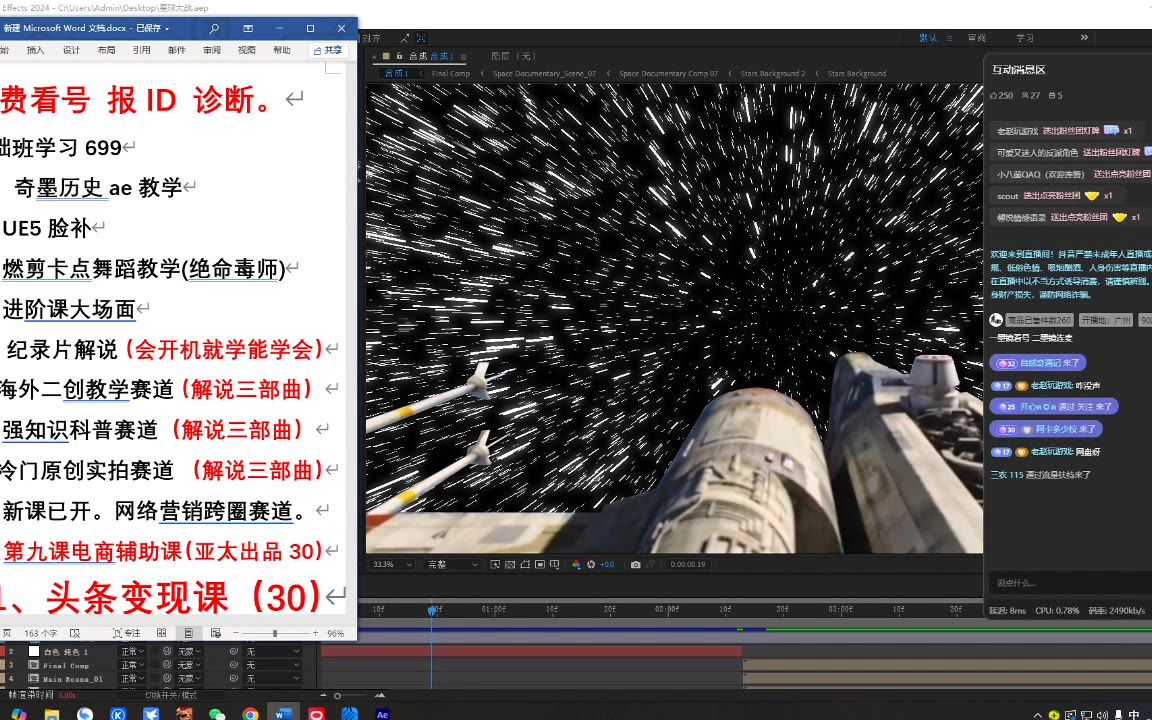The width and height of the screenshot is (1152, 720).
Task: Open blend mode dropdown for Final Comp layer
Action: 133,665
